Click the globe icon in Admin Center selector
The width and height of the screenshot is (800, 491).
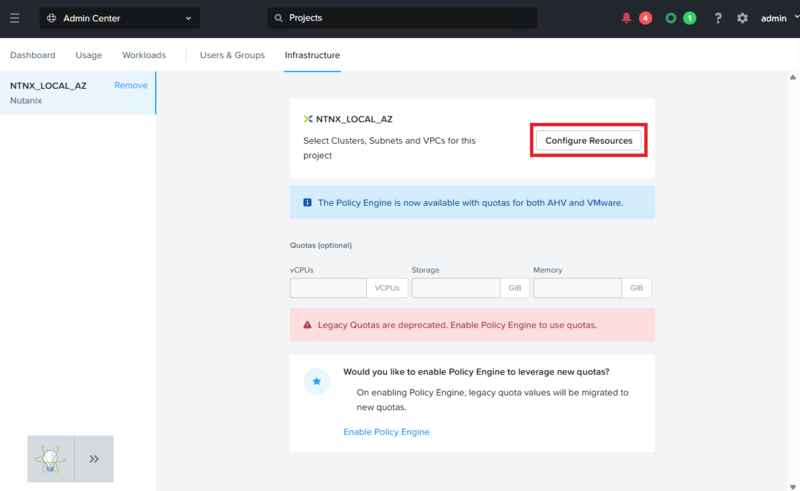[x=52, y=18]
